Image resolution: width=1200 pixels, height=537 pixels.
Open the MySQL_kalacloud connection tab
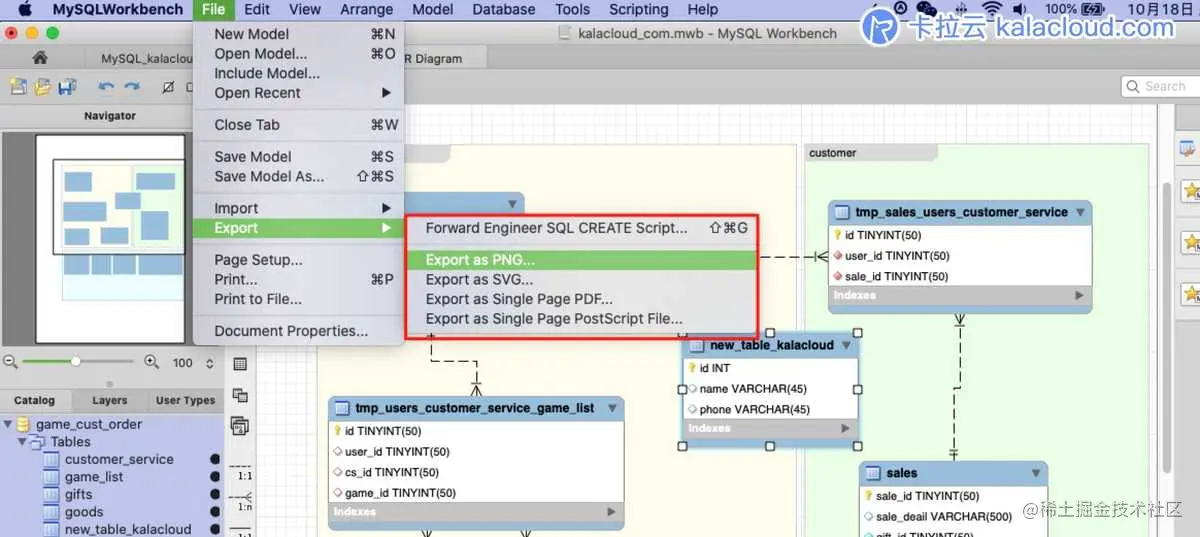(146, 59)
